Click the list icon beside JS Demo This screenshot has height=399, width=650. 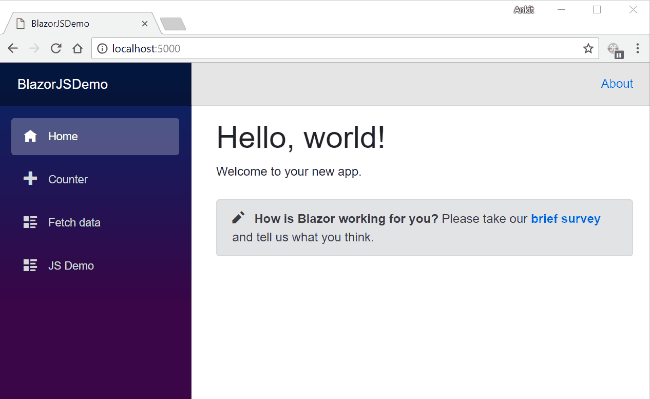click(x=30, y=265)
